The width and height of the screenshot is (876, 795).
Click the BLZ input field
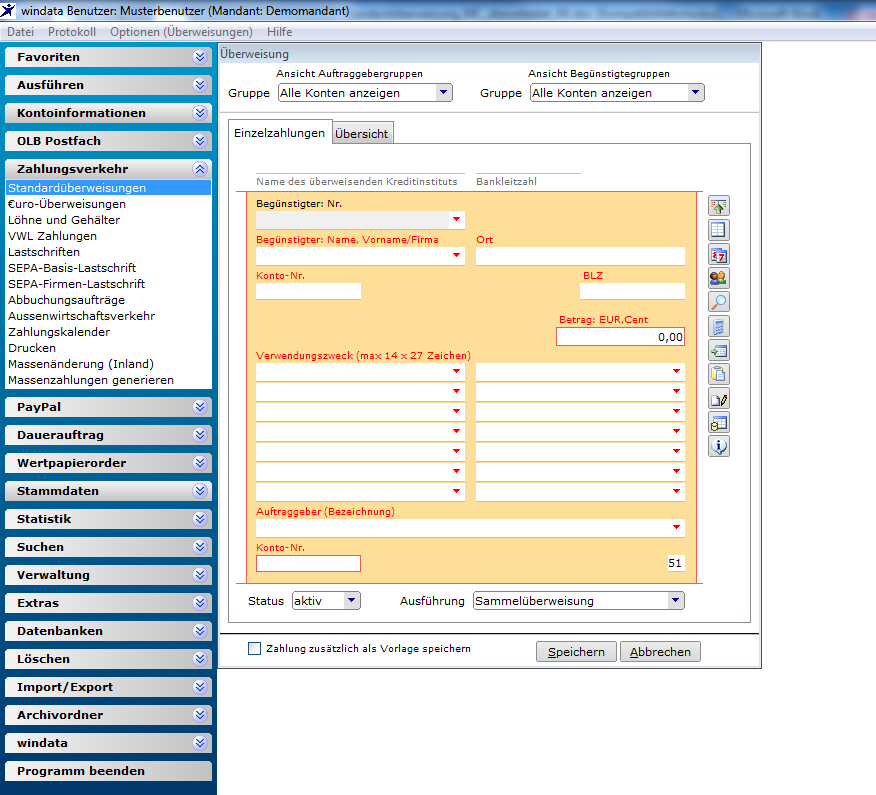click(x=632, y=291)
